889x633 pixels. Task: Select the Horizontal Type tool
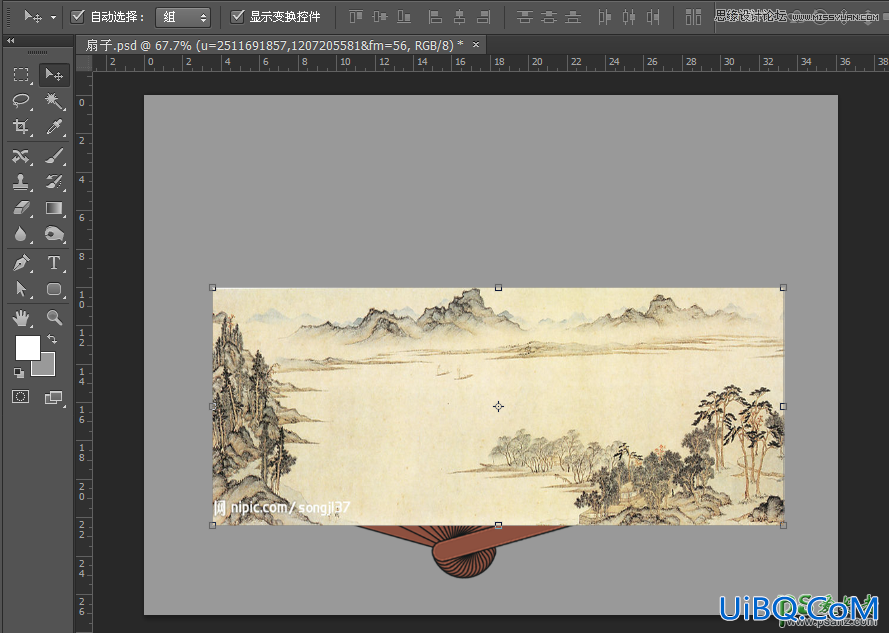pyautogui.click(x=54, y=263)
